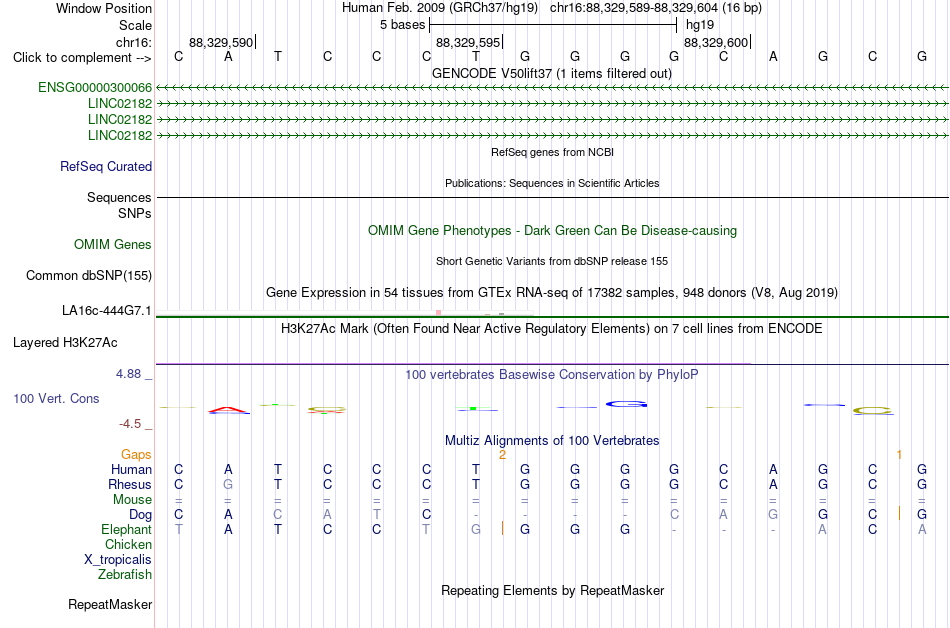Viewport: 950px width, 628px height.
Task: Select the 100 Vert. Cons label
Action: [x=56, y=398]
